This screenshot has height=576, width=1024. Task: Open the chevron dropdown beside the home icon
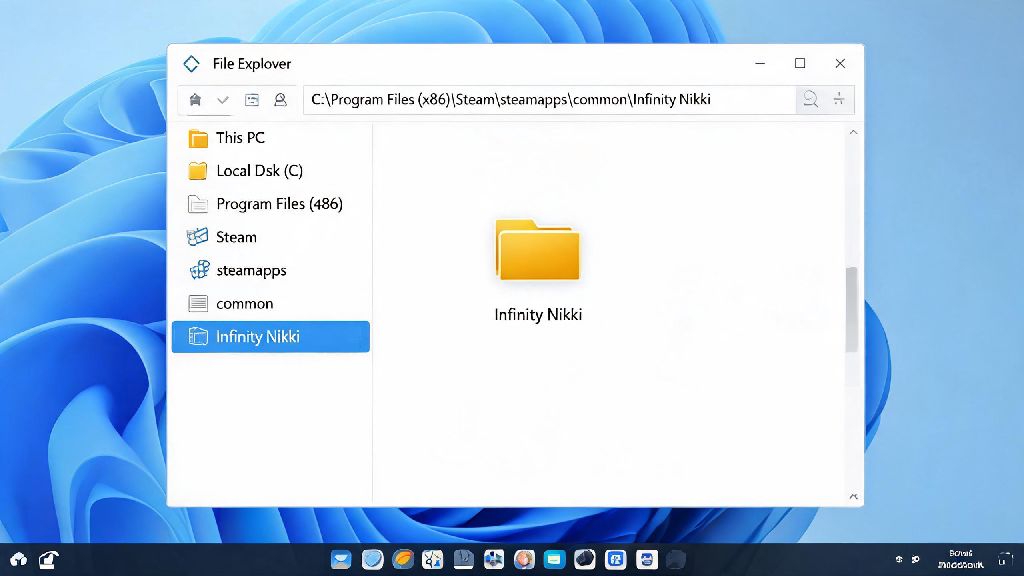(223, 100)
